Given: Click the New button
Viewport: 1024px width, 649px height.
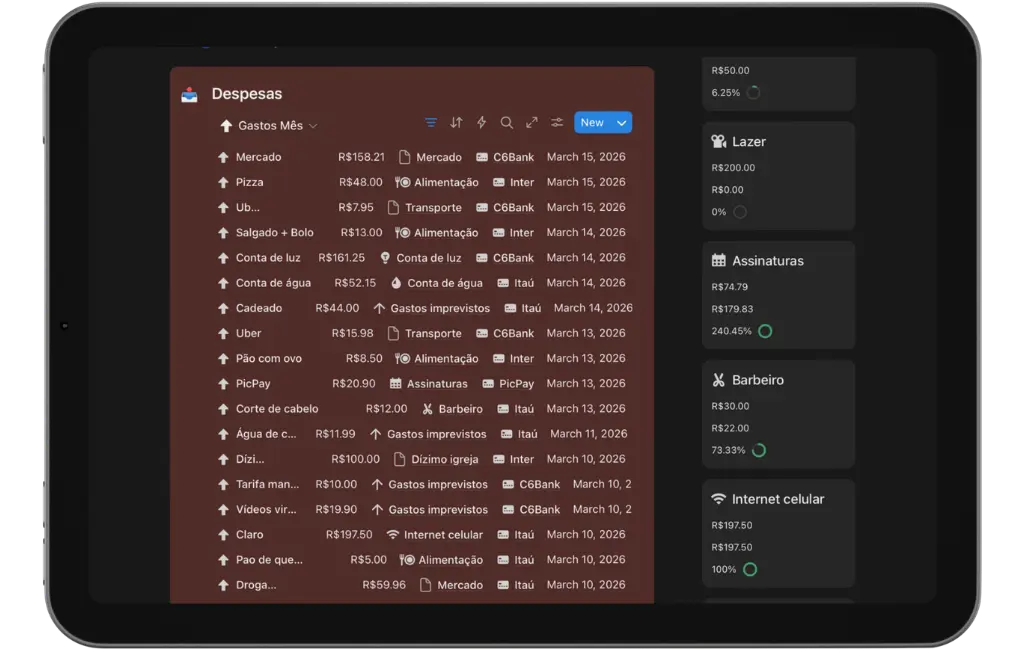Looking at the screenshot, I should tap(592, 123).
